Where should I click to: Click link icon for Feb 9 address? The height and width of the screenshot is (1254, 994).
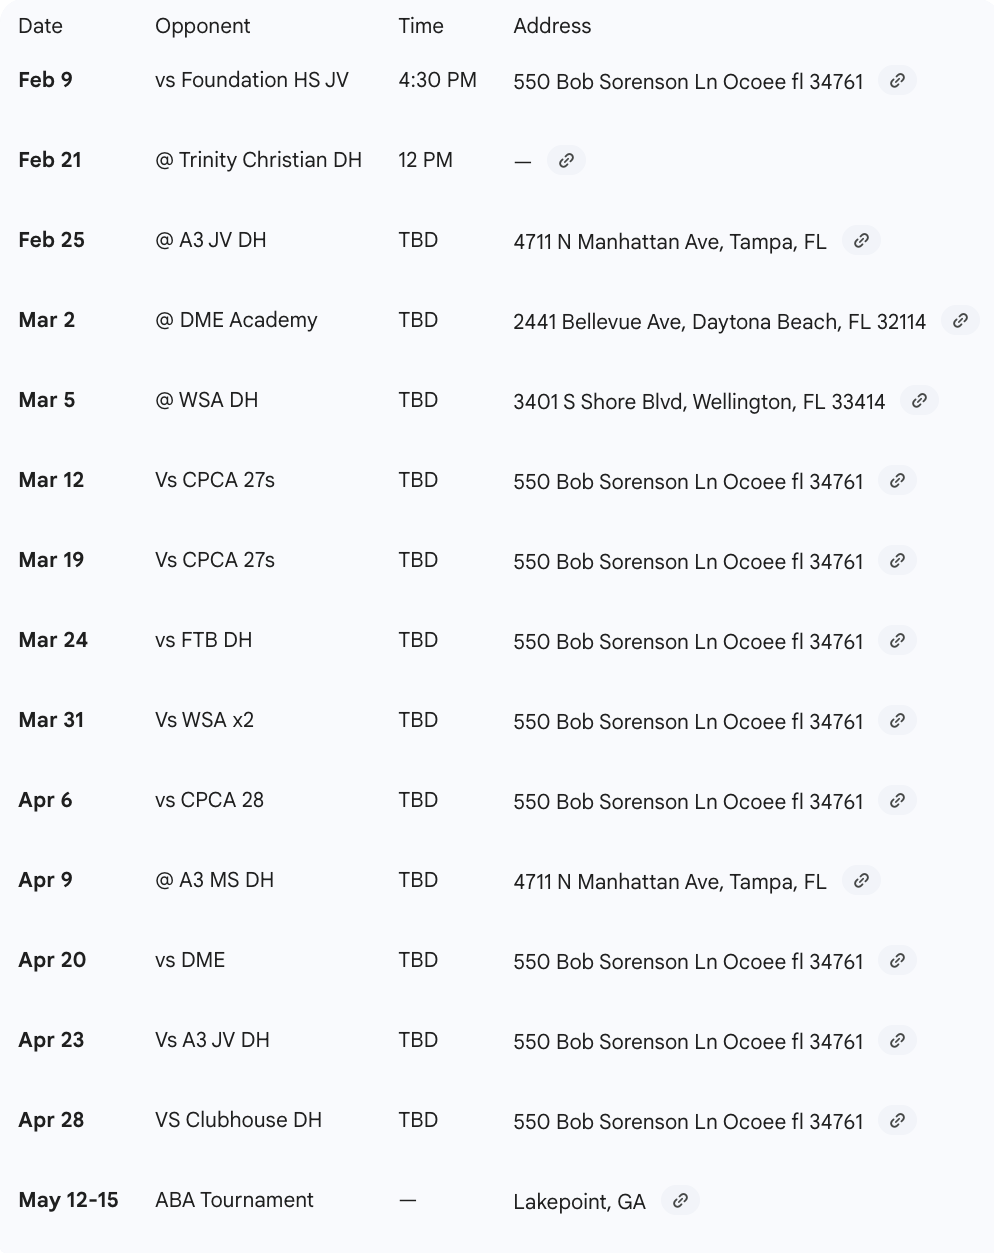coord(897,81)
